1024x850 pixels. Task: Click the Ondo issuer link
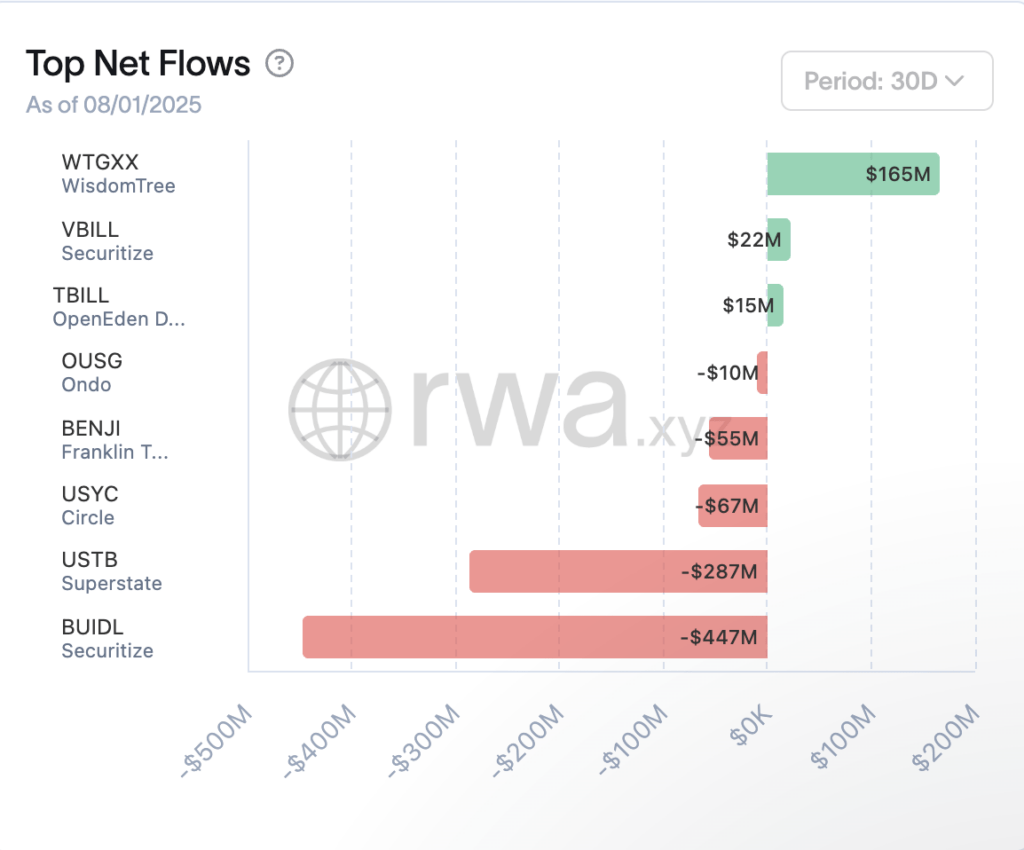click(x=85, y=384)
